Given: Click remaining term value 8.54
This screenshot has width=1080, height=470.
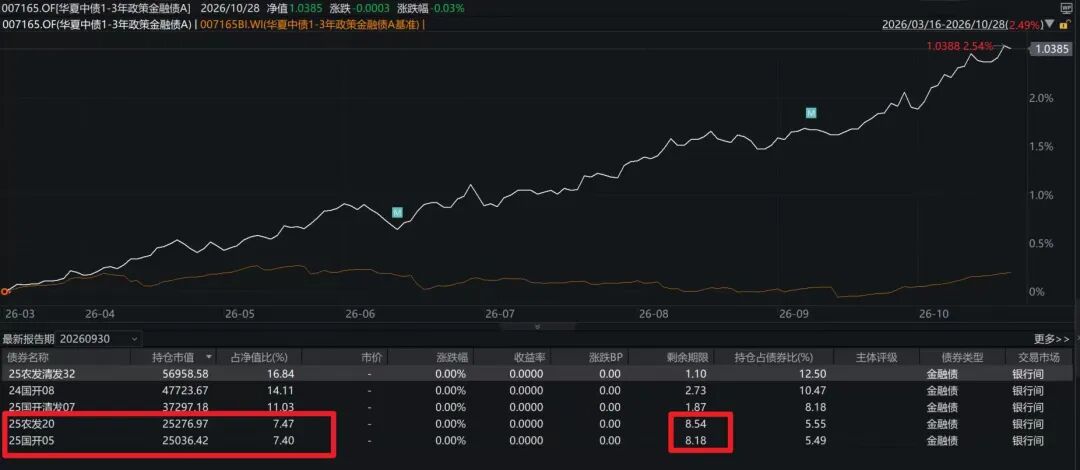Looking at the screenshot, I should coord(697,424).
